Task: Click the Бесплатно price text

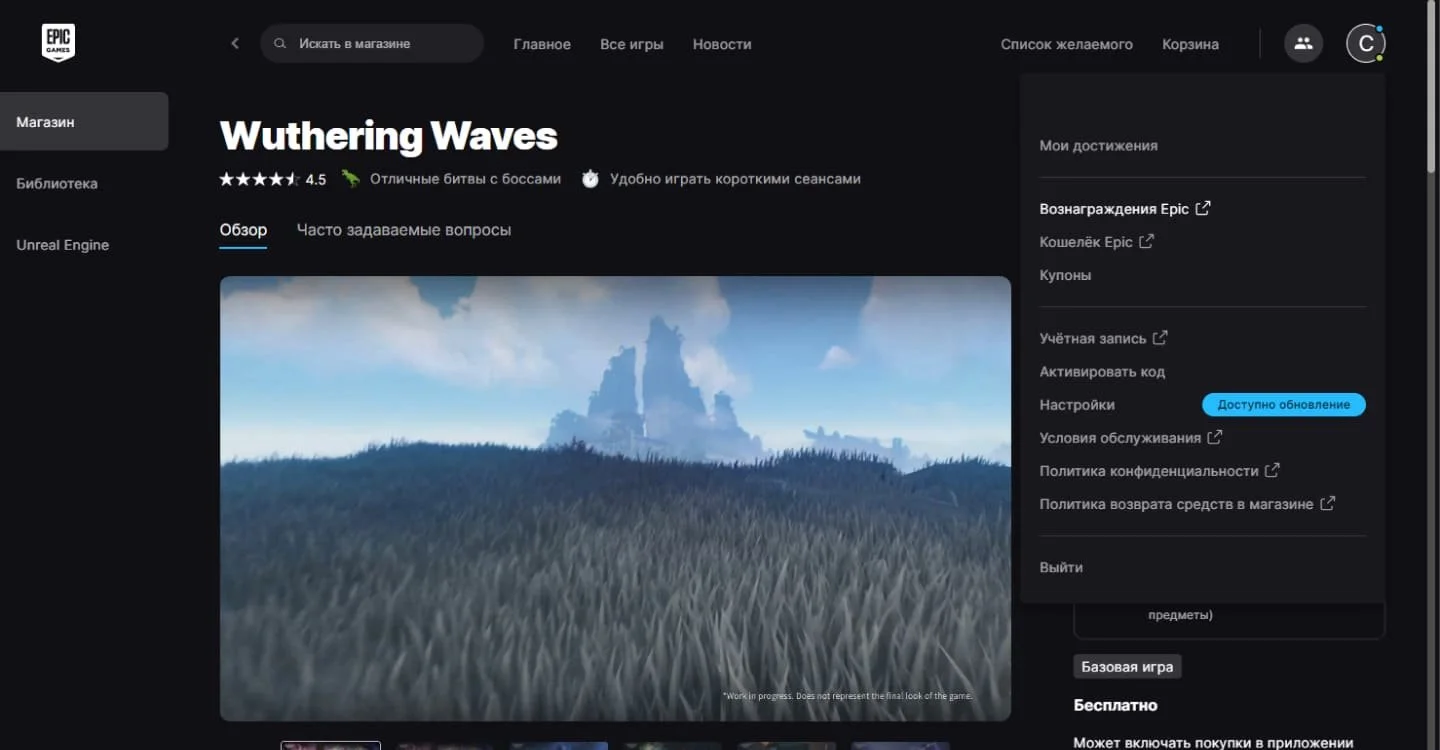Action: pyautogui.click(x=1115, y=705)
